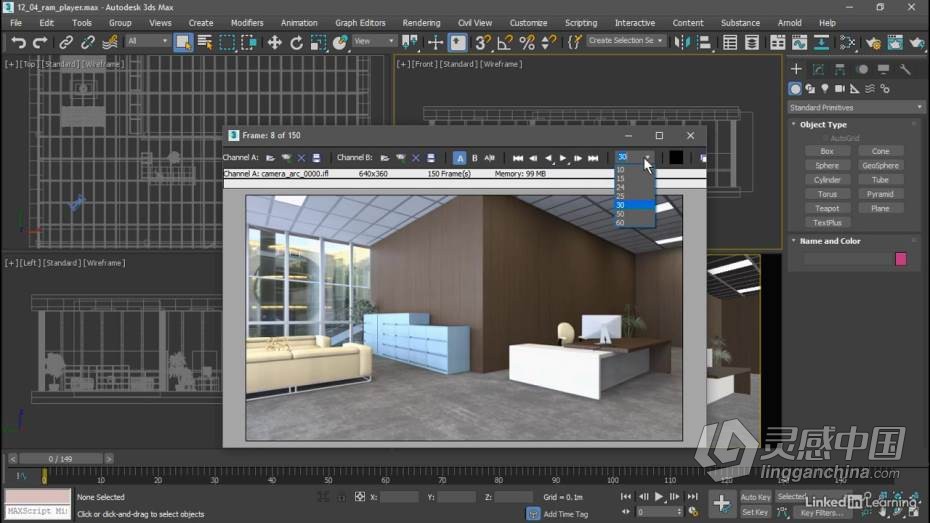The height and width of the screenshot is (523, 930).
Task: Open the Animation menu
Action: tap(299, 23)
